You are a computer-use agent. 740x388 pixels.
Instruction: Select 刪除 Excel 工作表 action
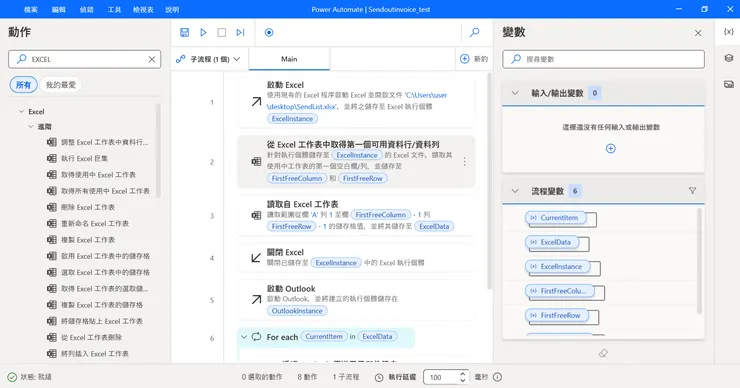88,207
